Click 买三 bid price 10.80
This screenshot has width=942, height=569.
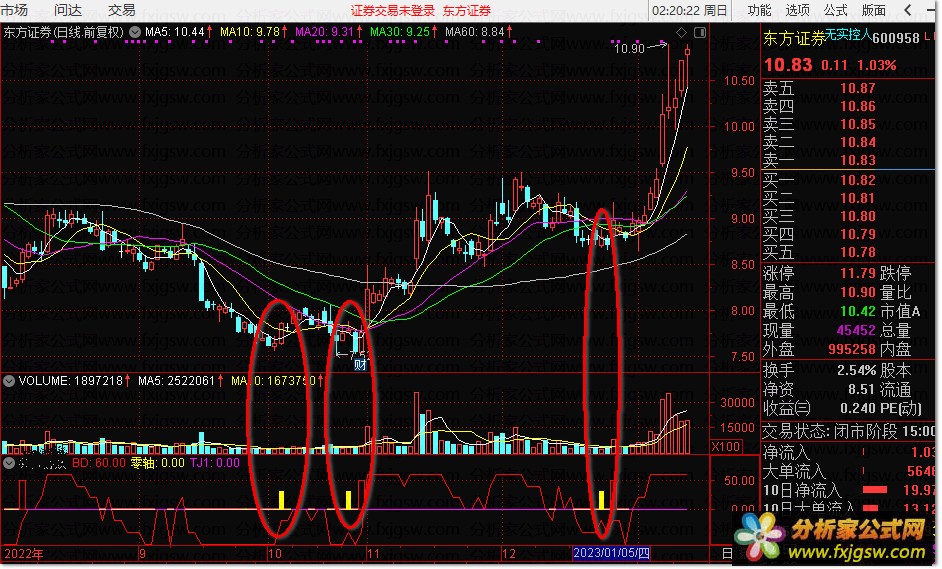click(x=857, y=216)
